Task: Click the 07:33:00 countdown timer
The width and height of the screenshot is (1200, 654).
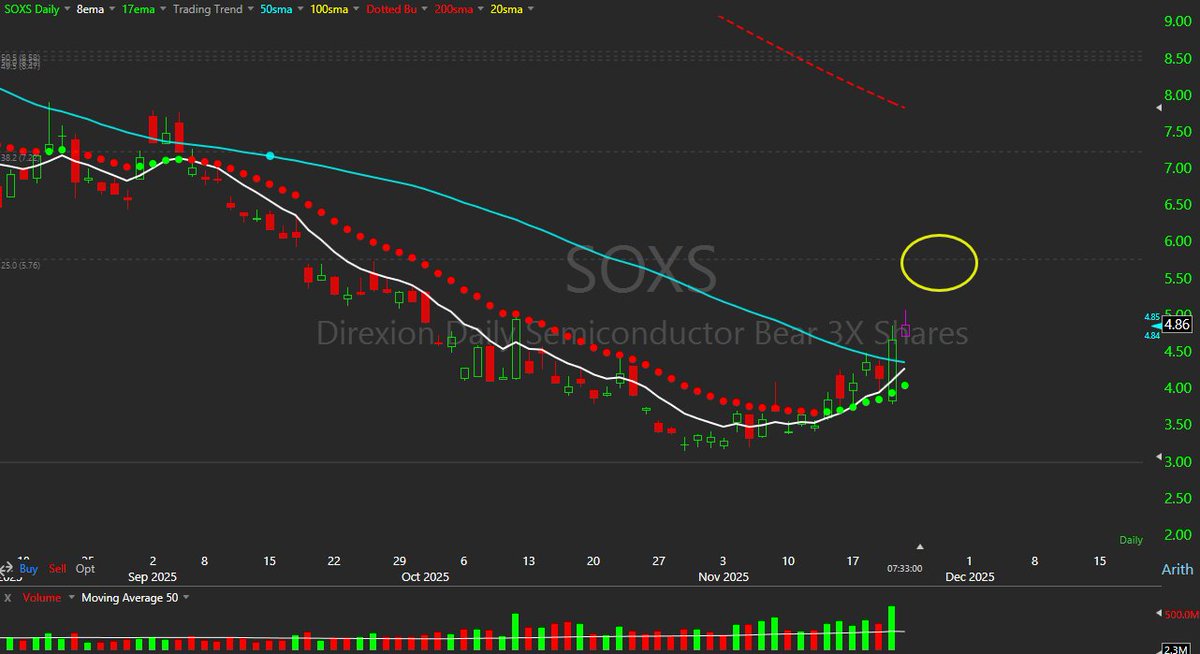Action: click(x=903, y=567)
